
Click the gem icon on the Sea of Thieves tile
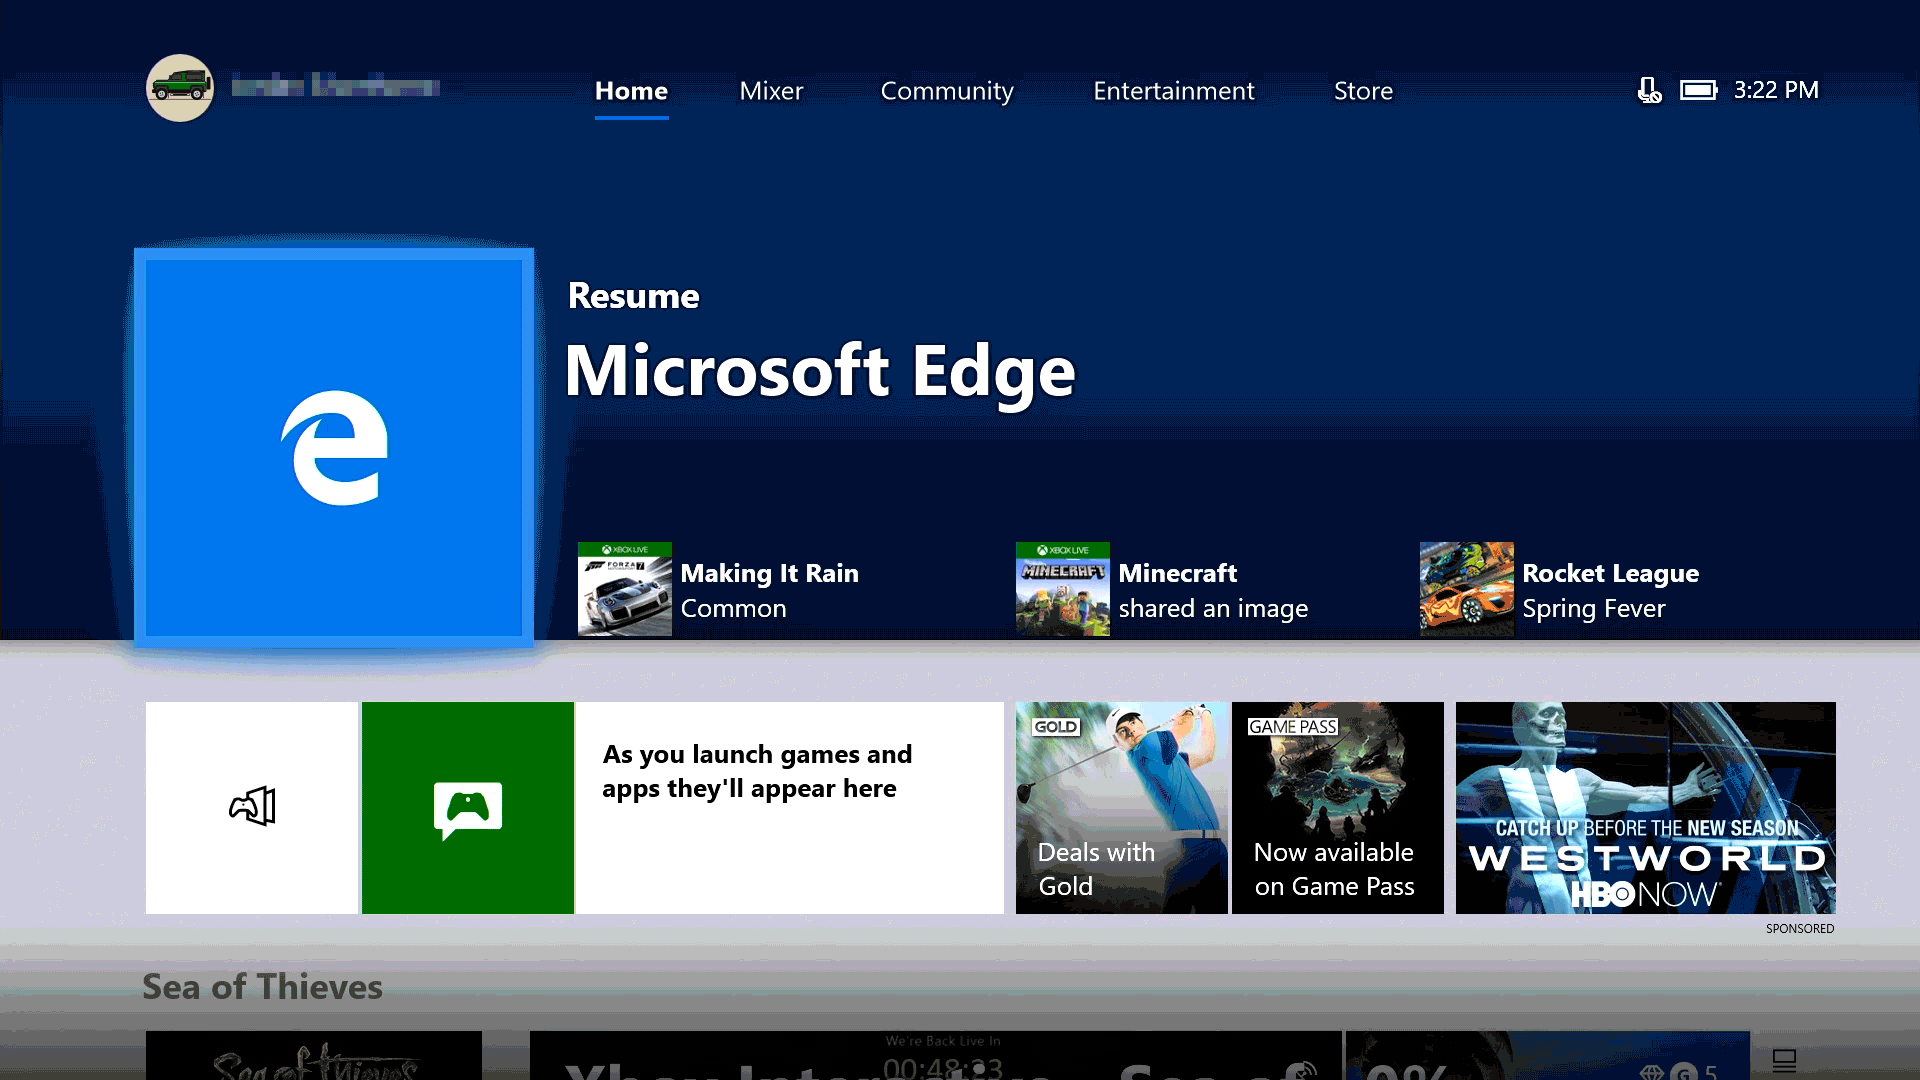[x=1651, y=1071]
